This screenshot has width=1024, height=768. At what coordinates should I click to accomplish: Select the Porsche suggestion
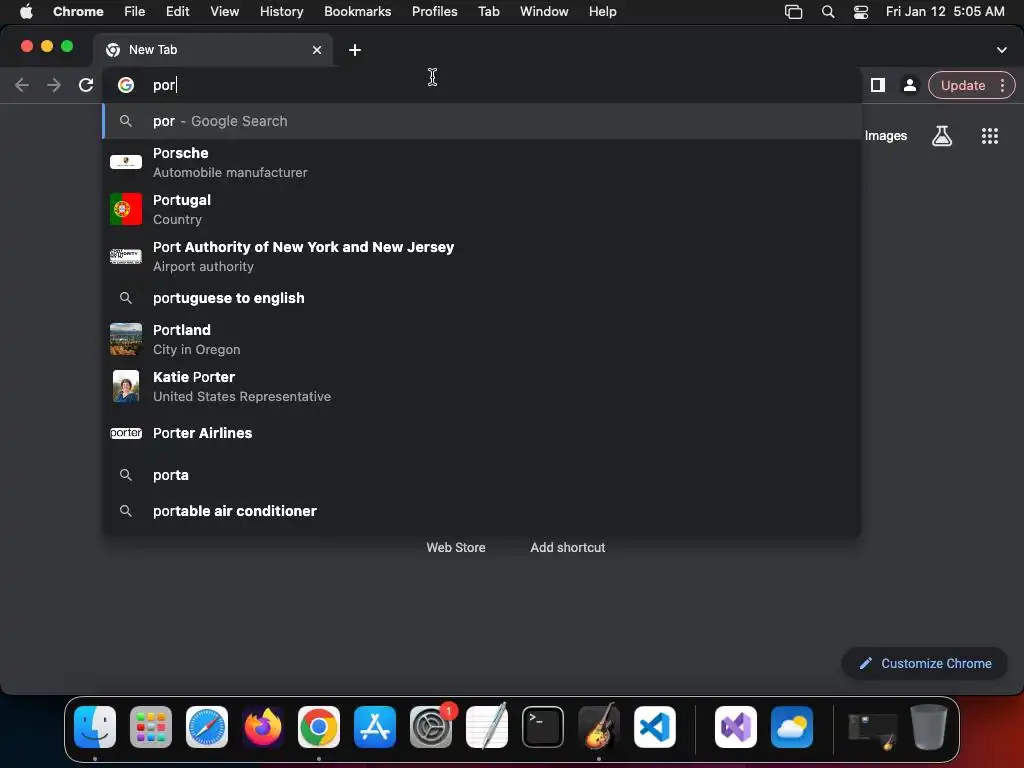click(x=482, y=162)
